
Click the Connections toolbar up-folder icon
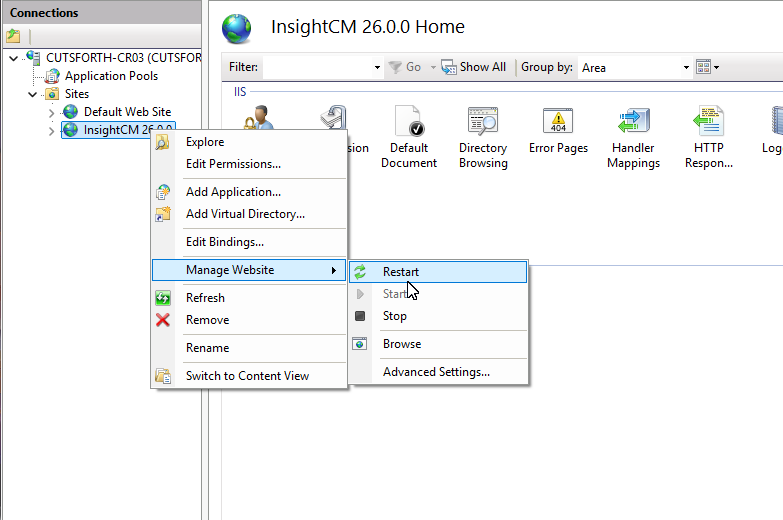[x=13, y=35]
